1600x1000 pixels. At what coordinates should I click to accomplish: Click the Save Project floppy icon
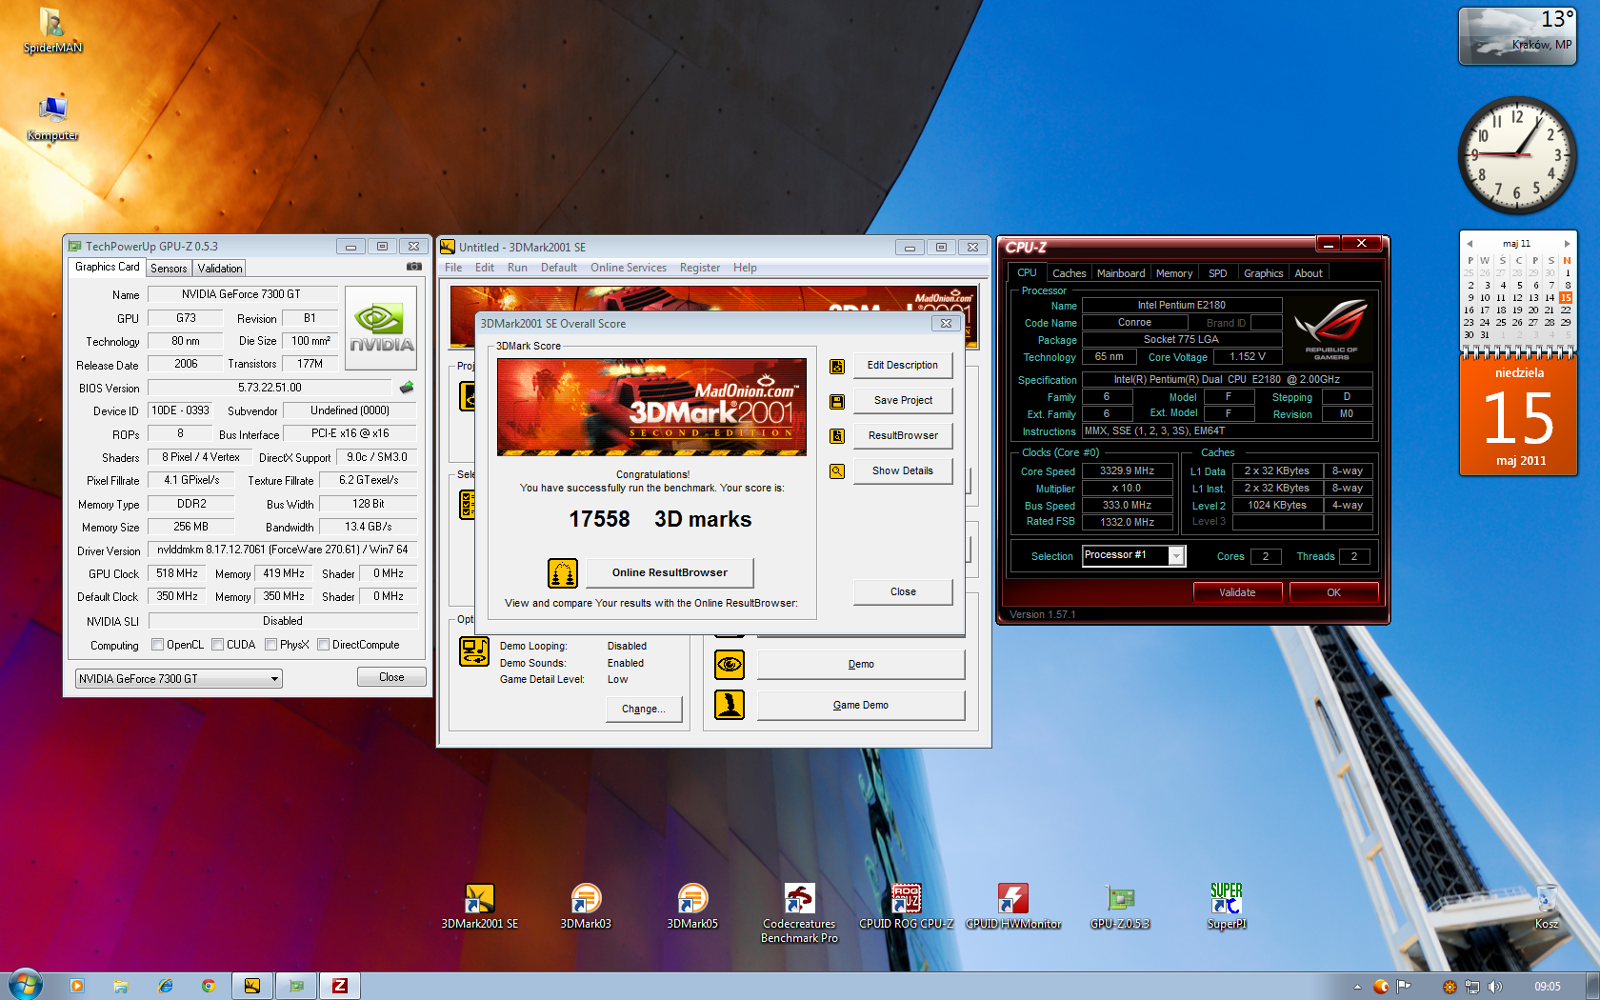click(x=837, y=401)
